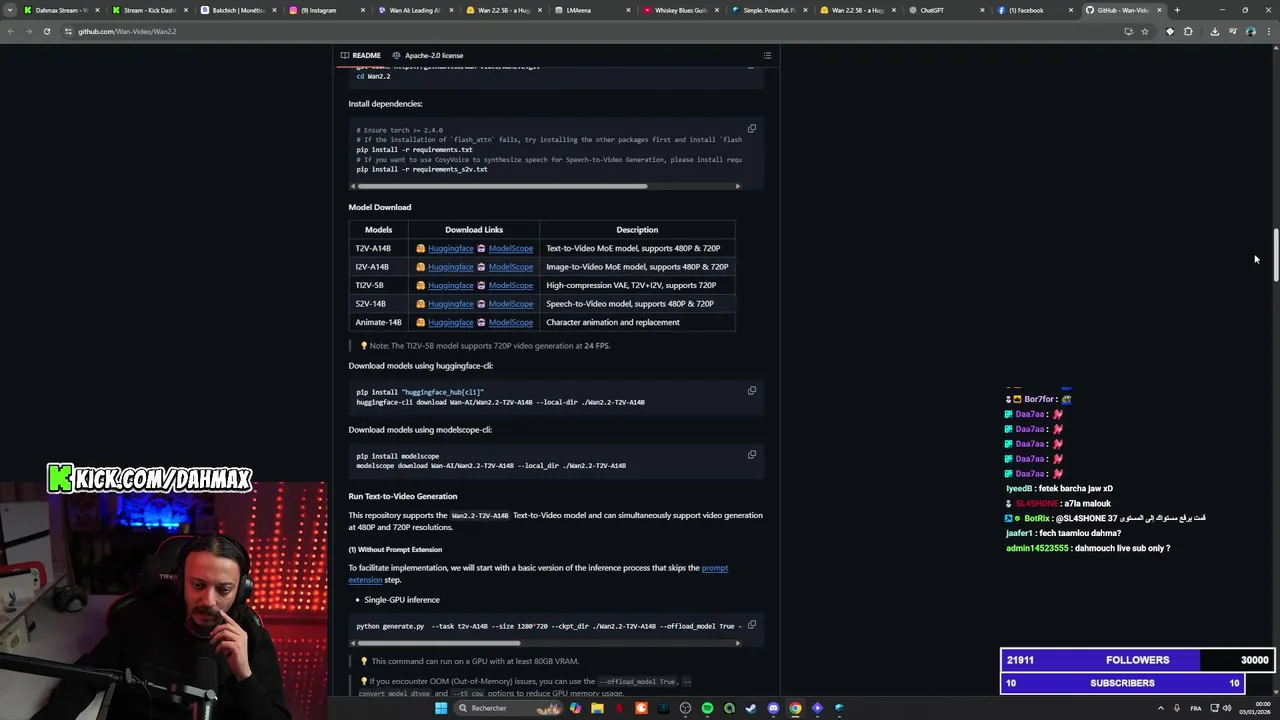Open Discord from the taskbar
Image resolution: width=1280 pixels, height=720 pixels.
773,708
